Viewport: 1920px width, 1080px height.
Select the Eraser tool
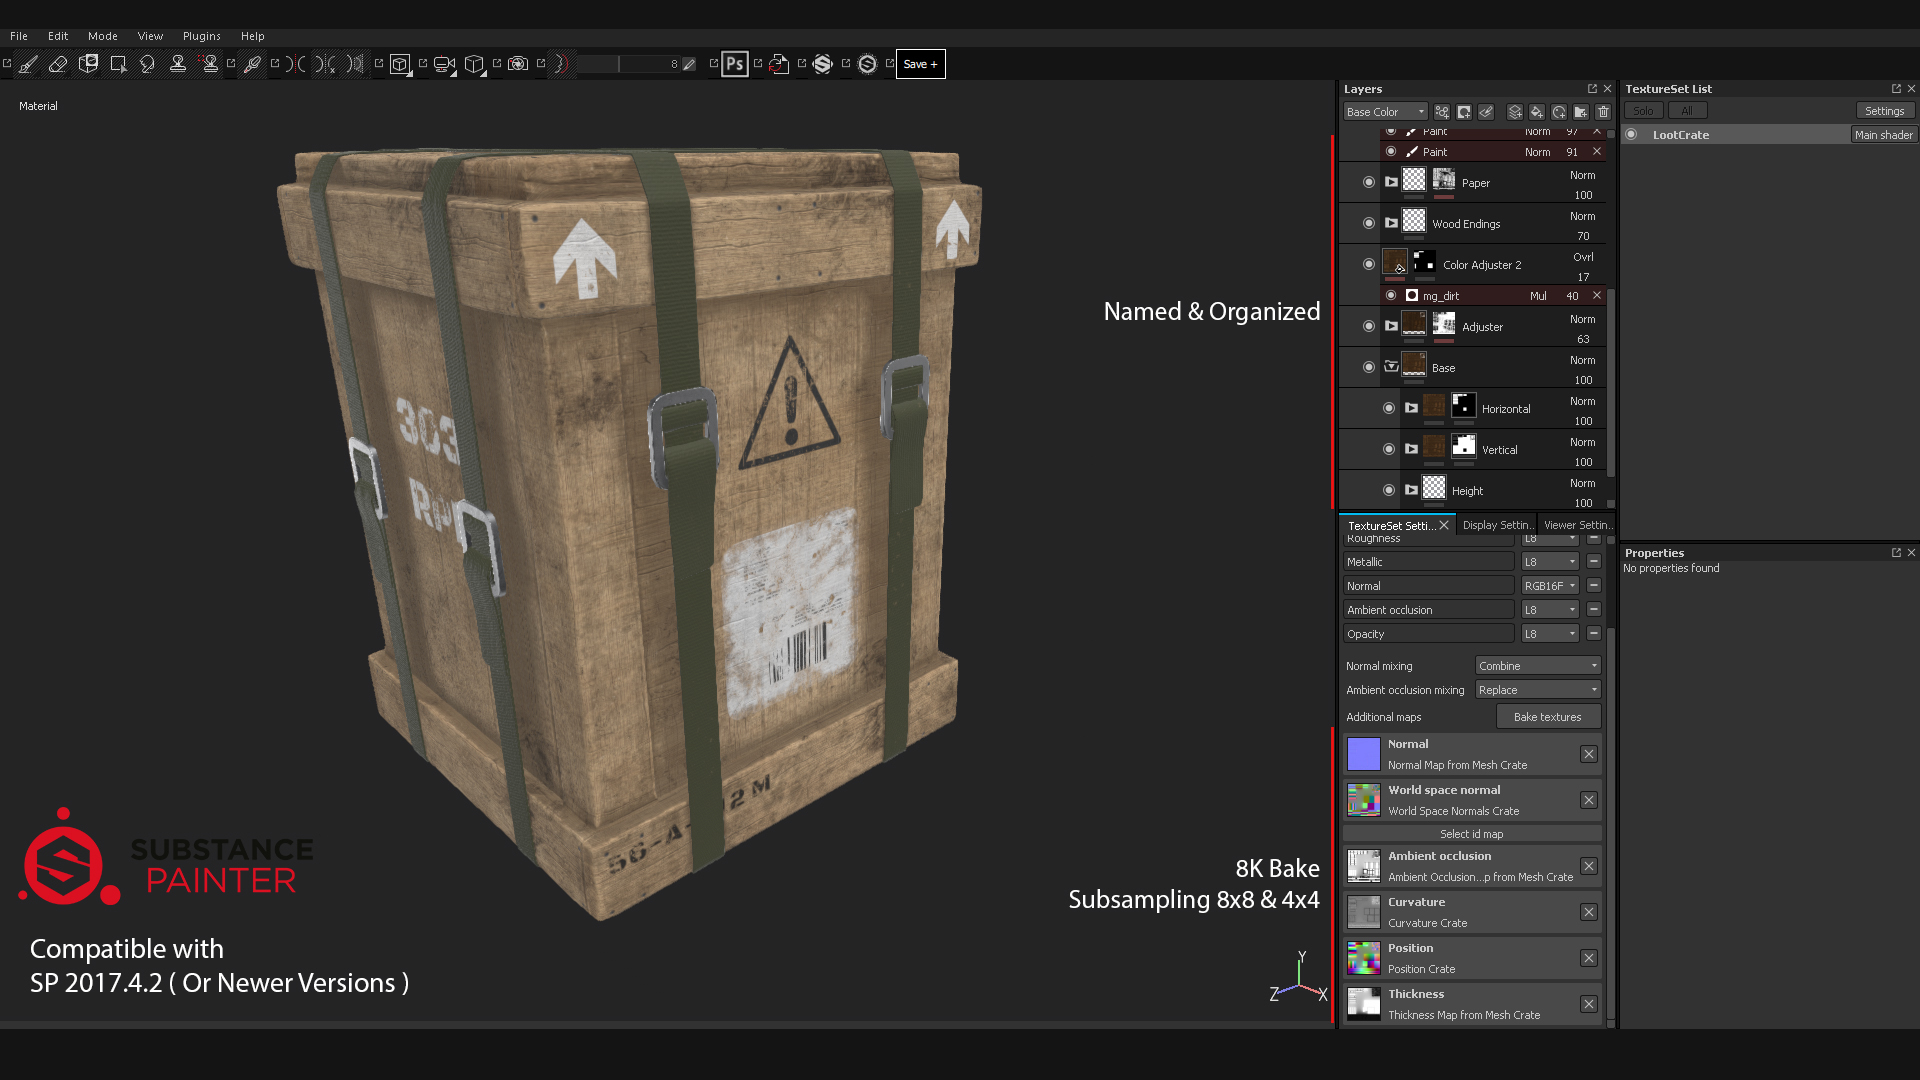click(57, 63)
